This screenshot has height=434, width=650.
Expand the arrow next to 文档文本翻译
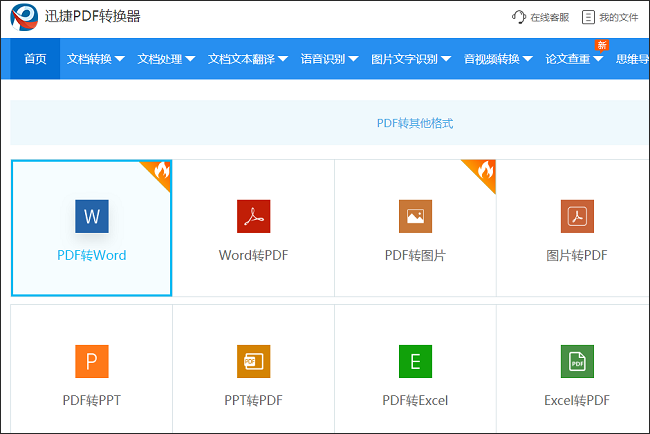(283, 59)
